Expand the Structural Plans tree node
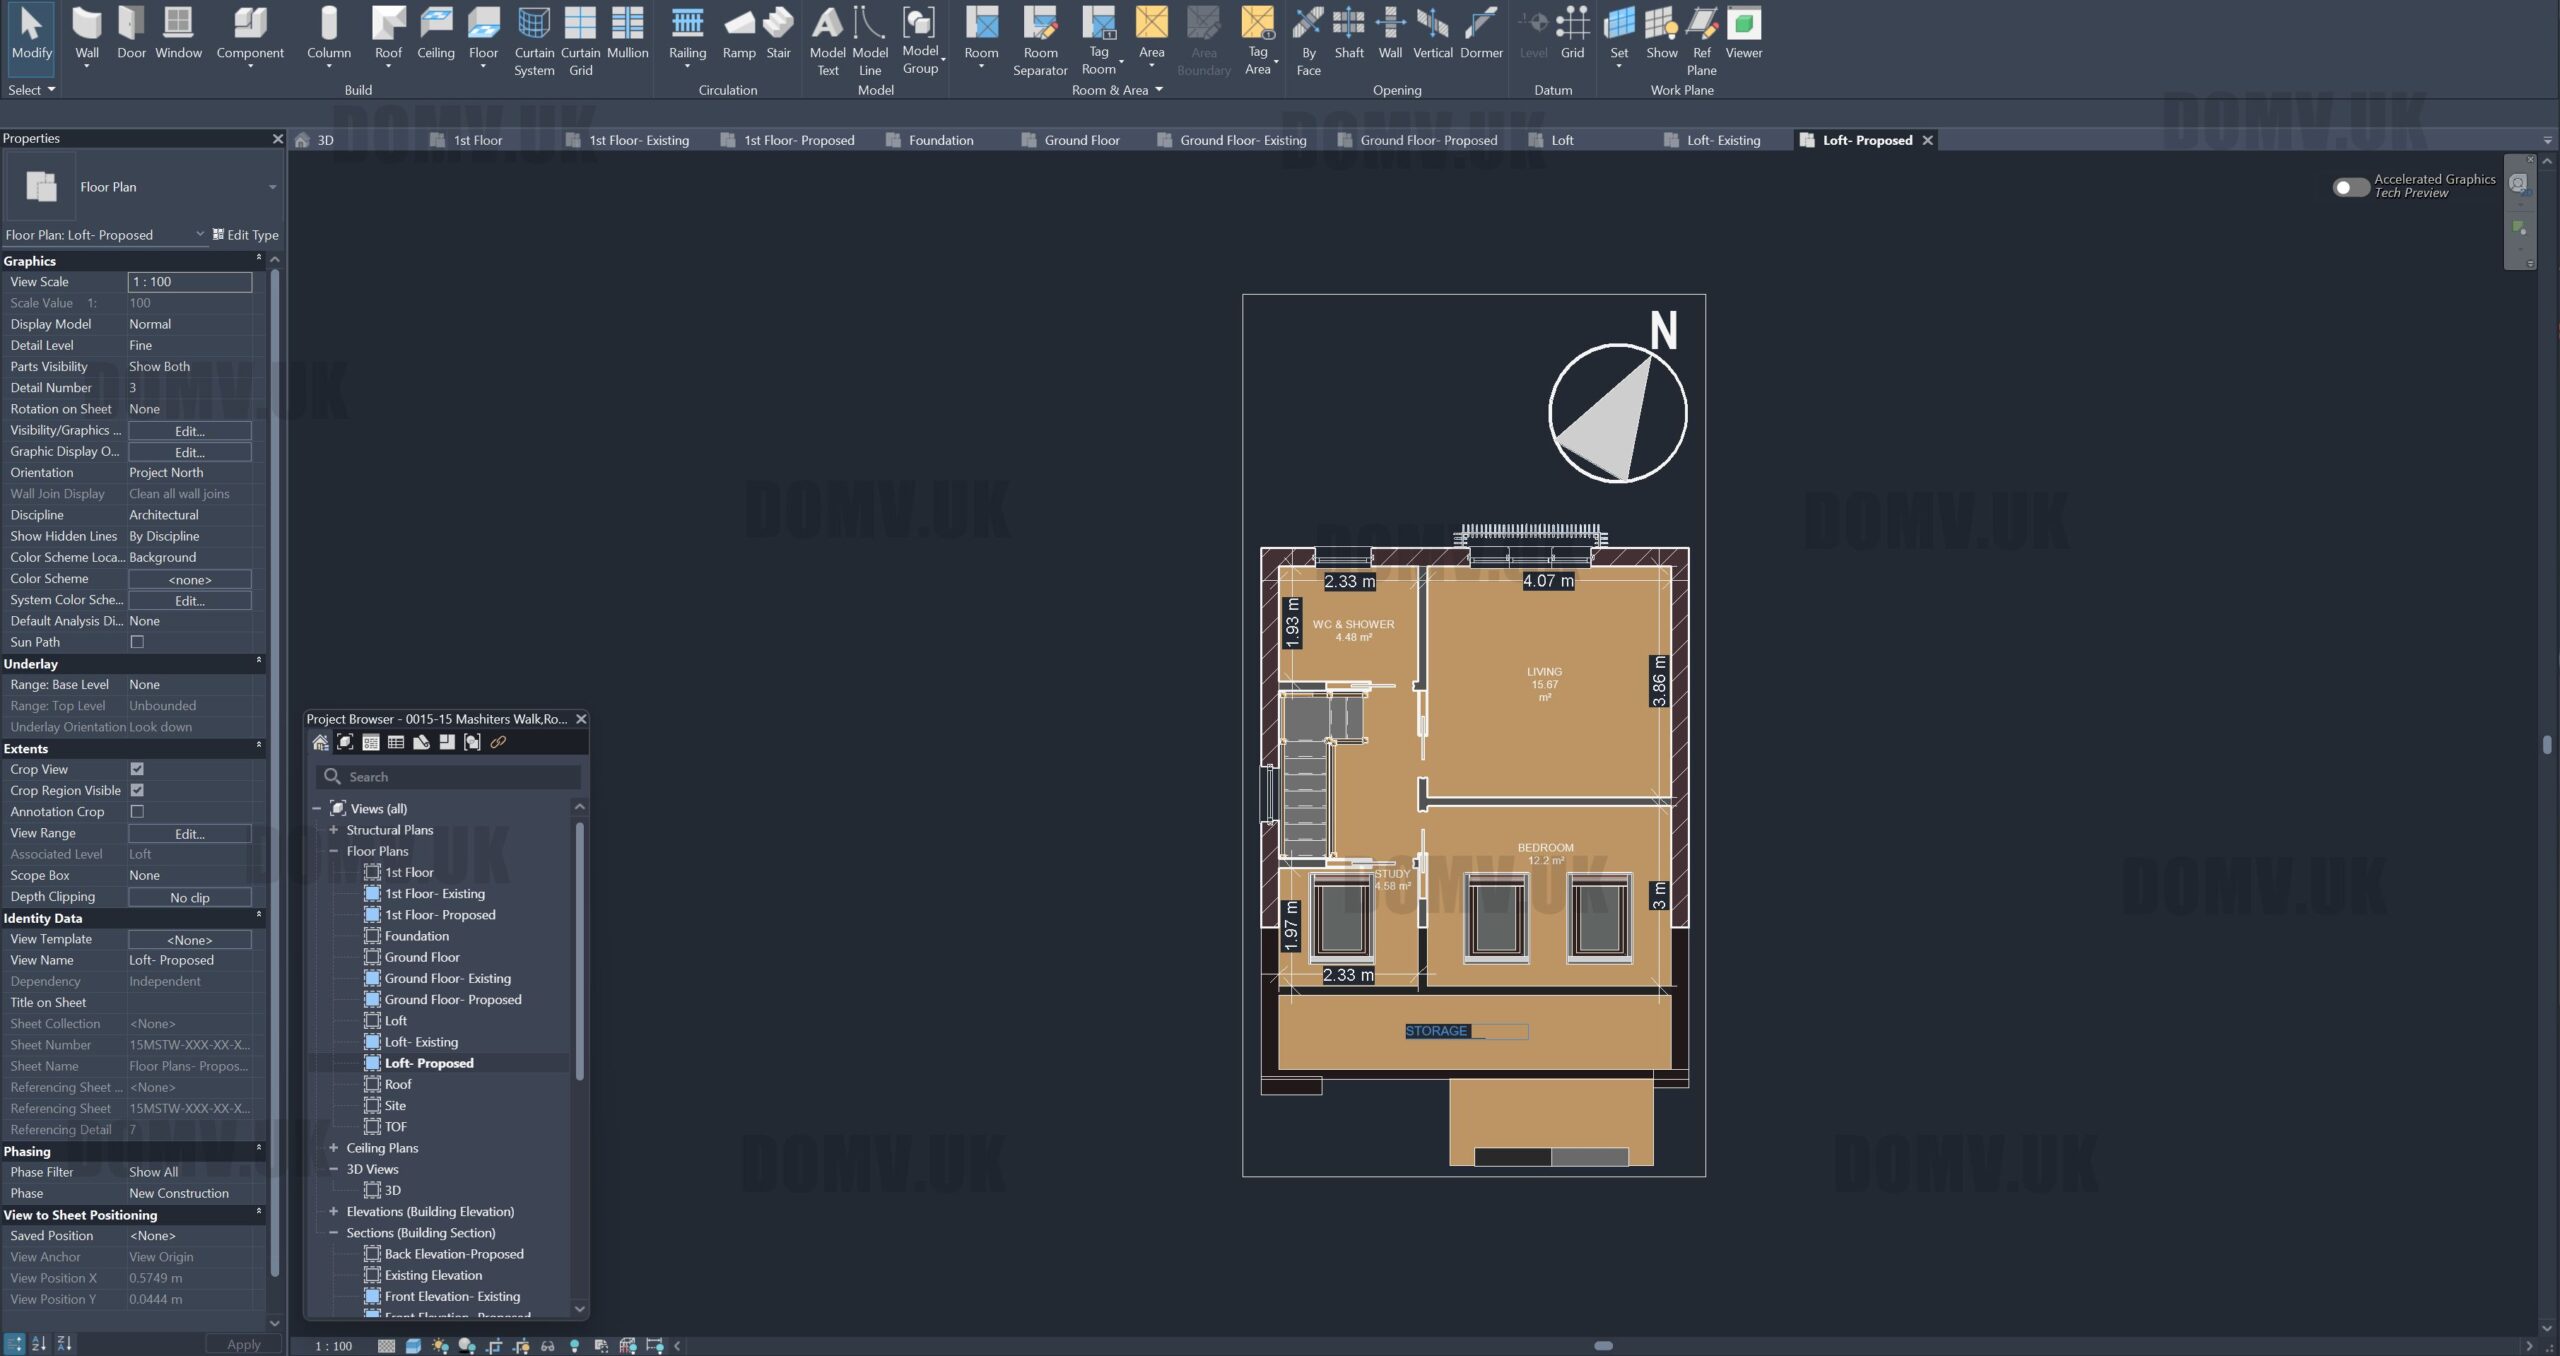The image size is (2560, 1356). click(x=334, y=830)
